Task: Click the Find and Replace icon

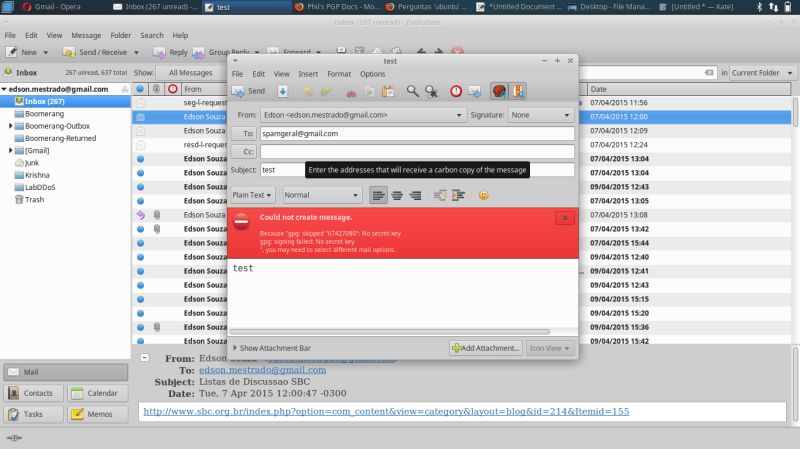Action: click(431, 91)
